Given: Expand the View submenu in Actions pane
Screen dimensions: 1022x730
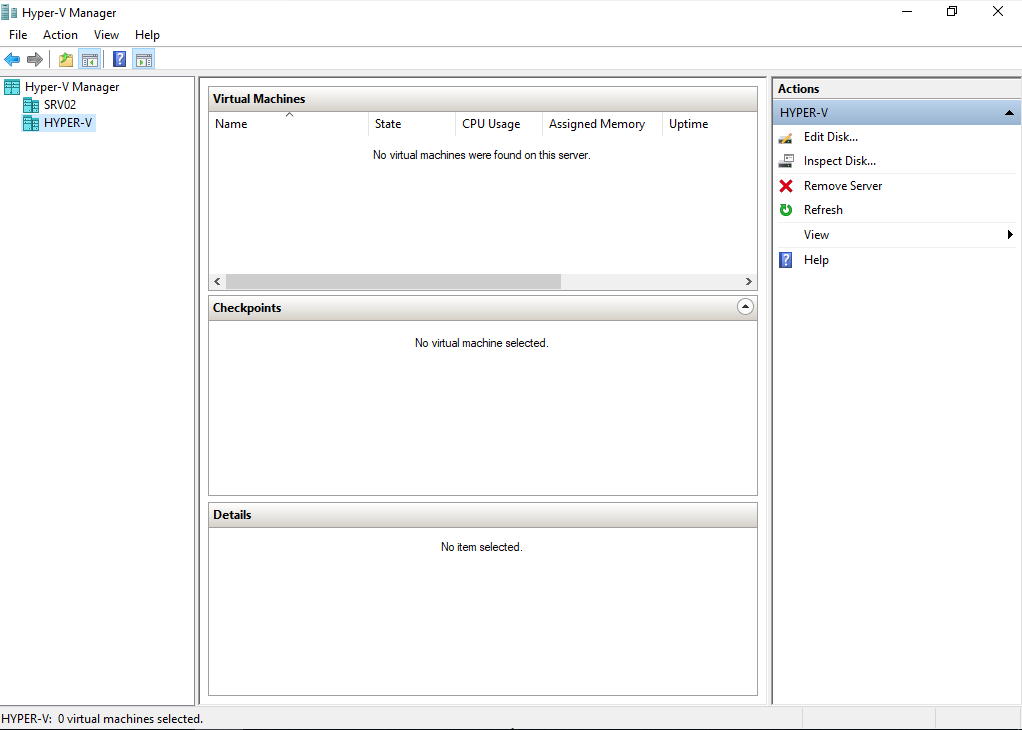Looking at the screenshot, I should pos(816,234).
